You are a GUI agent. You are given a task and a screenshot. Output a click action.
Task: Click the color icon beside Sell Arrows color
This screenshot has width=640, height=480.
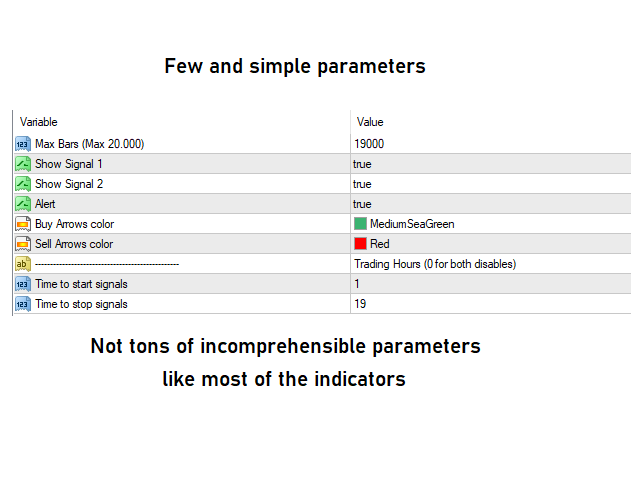coord(23,244)
